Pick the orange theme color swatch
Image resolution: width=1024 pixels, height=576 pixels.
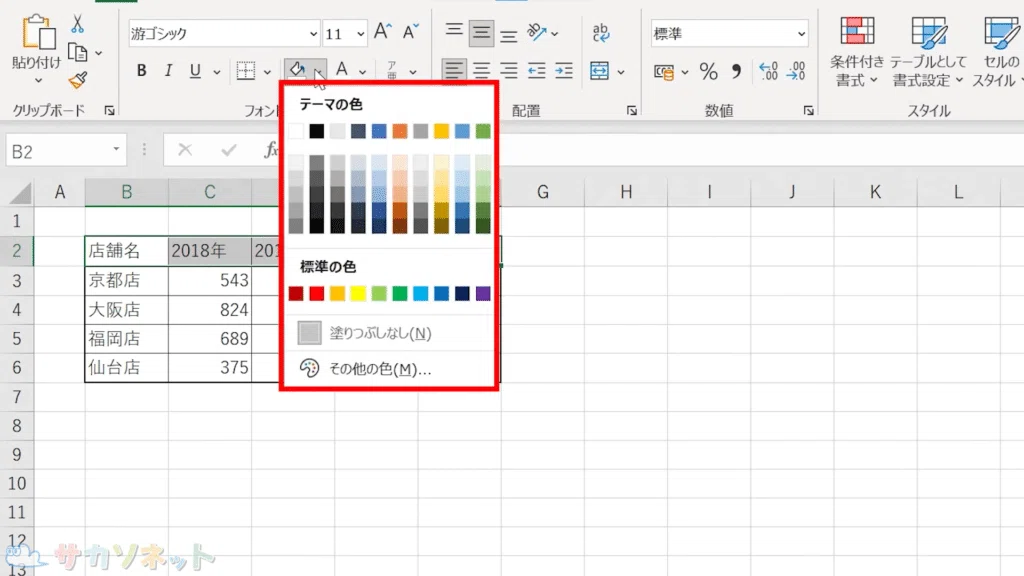[400, 131]
